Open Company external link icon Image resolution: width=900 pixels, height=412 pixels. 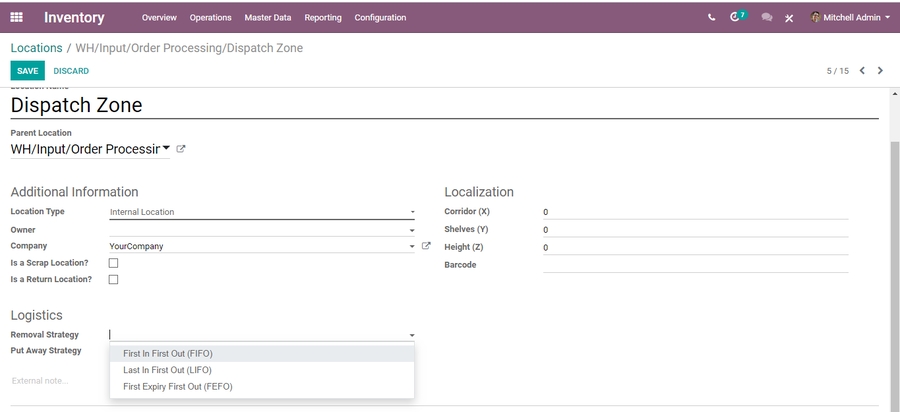(426, 246)
